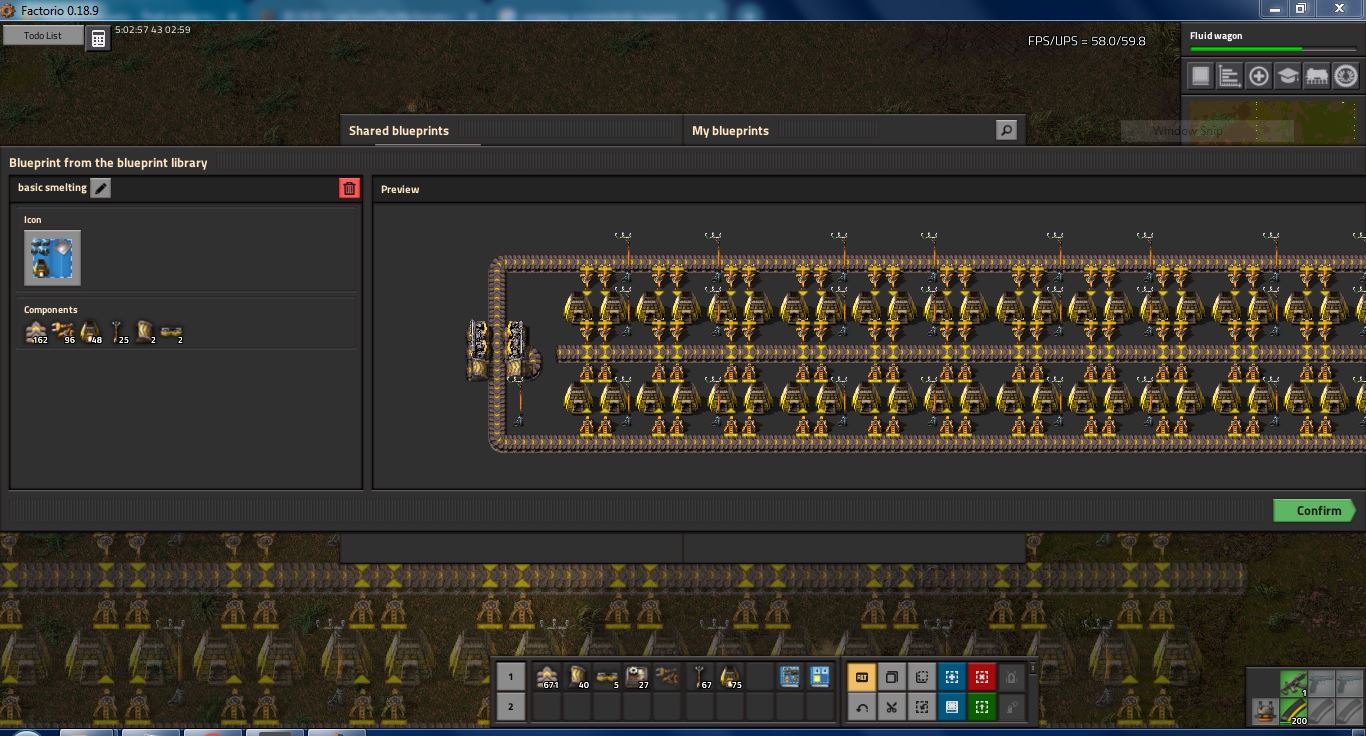The image size is (1366, 736).
Task: Open the calculator icon beside Todo List
Action: tap(98, 38)
